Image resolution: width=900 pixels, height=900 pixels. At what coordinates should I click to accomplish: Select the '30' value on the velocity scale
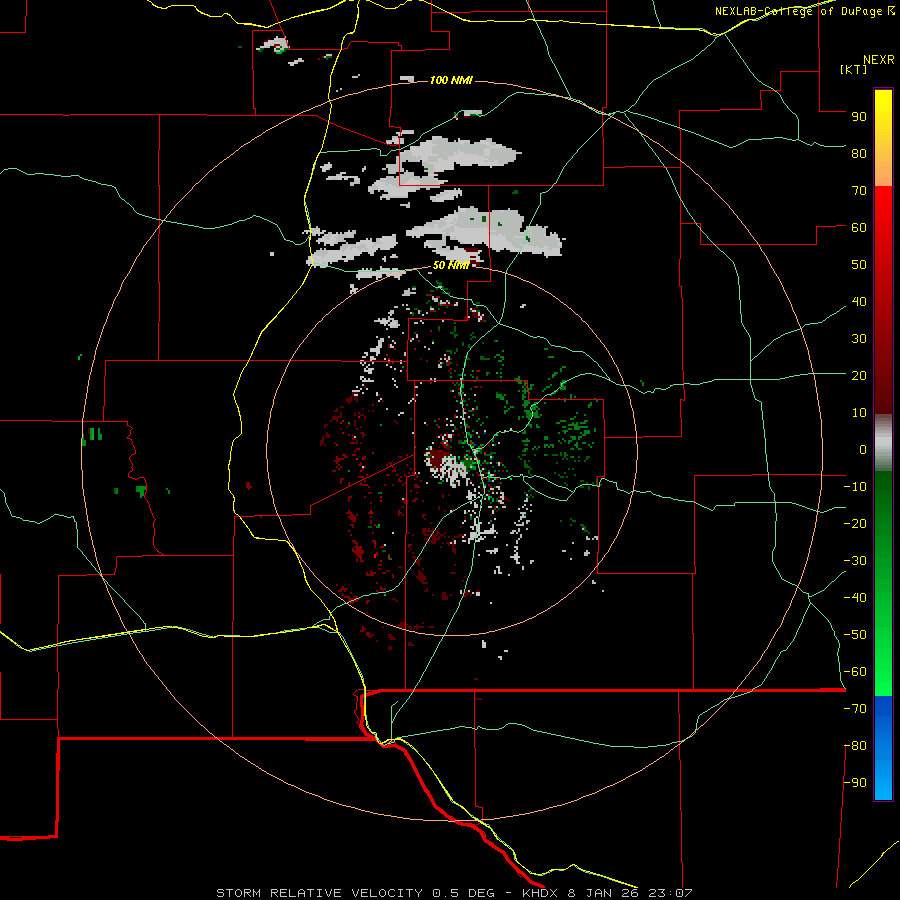(859, 339)
